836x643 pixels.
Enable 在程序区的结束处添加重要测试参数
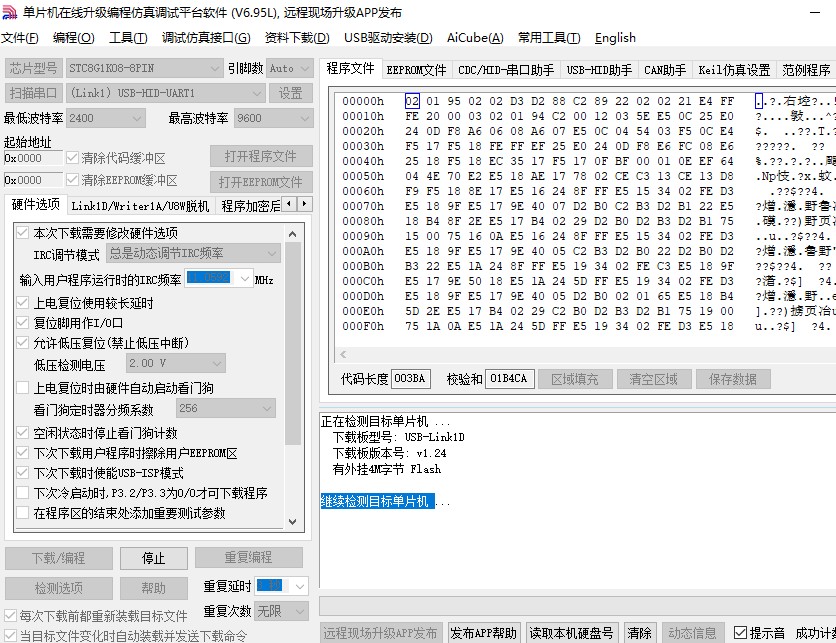pos(22,512)
